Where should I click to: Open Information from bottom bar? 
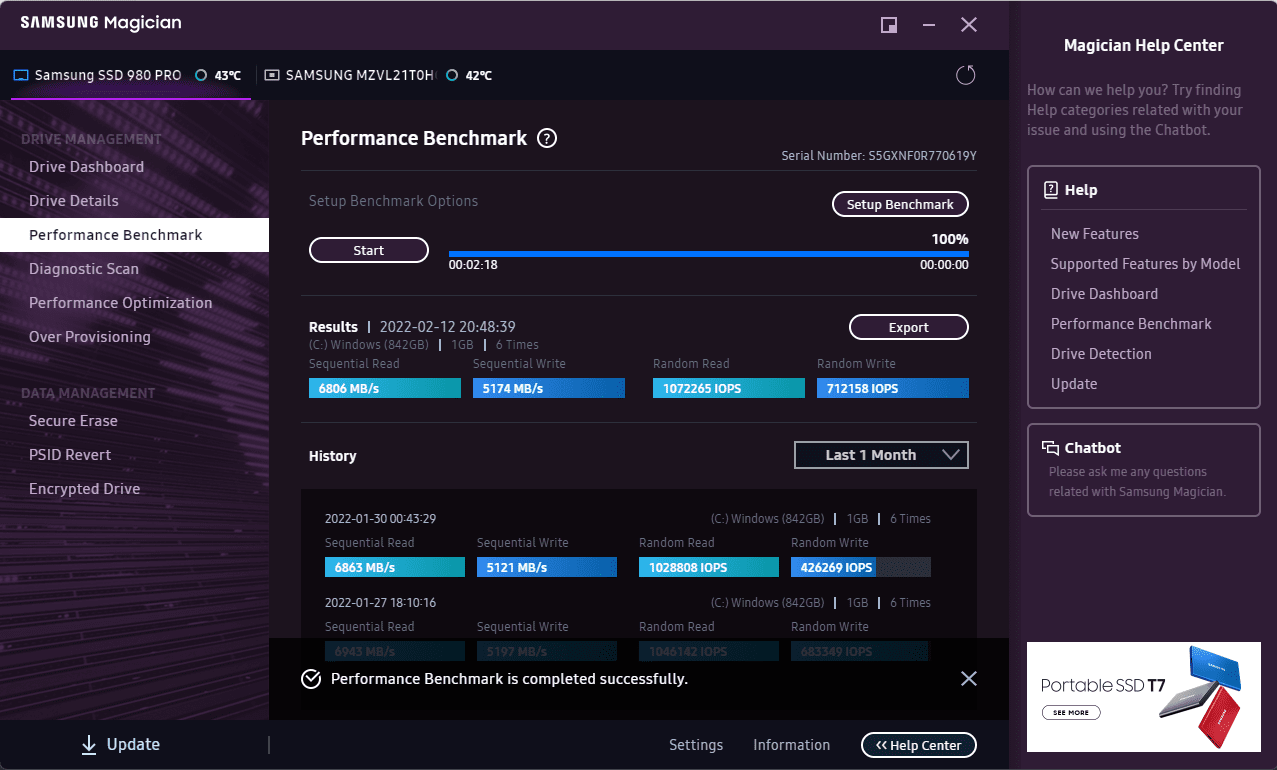pyautogui.click(x=791, y=745)
